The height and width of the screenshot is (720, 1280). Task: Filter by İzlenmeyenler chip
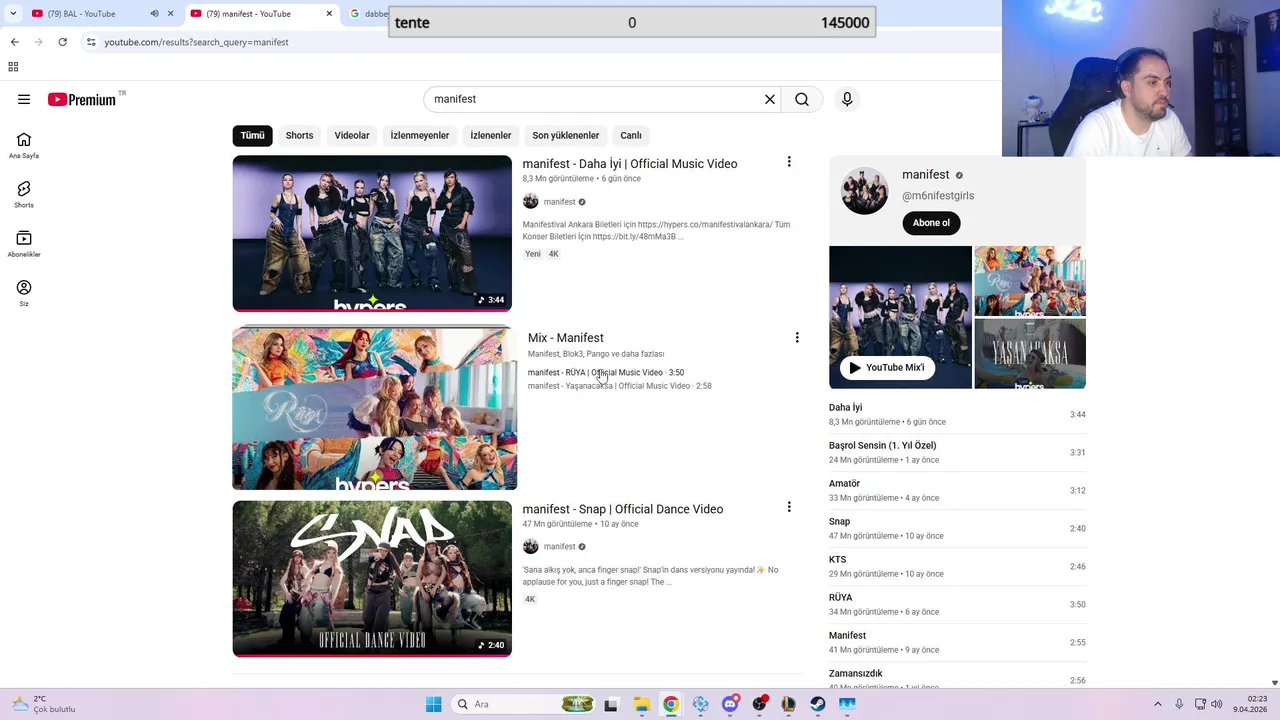[x=420, y=135]
